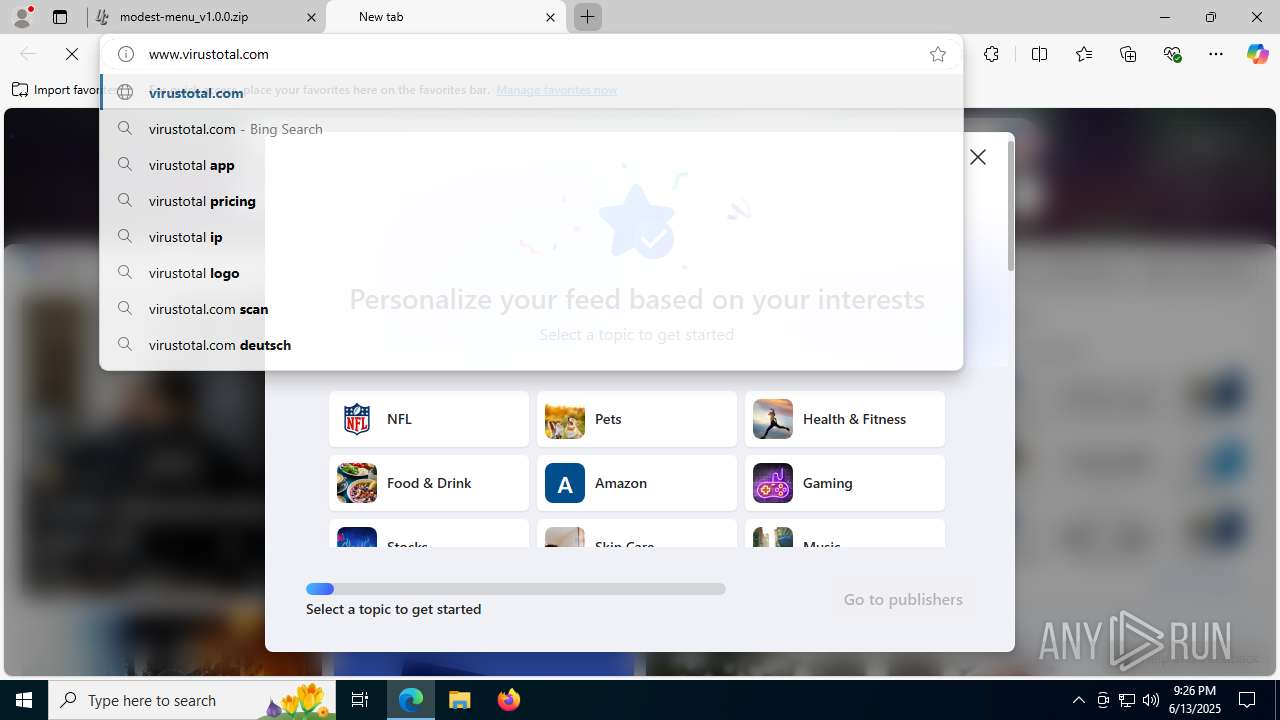Choose the Pets topic card
The height and width of the screenshot is (720, 1280).
tap(637, 419)
